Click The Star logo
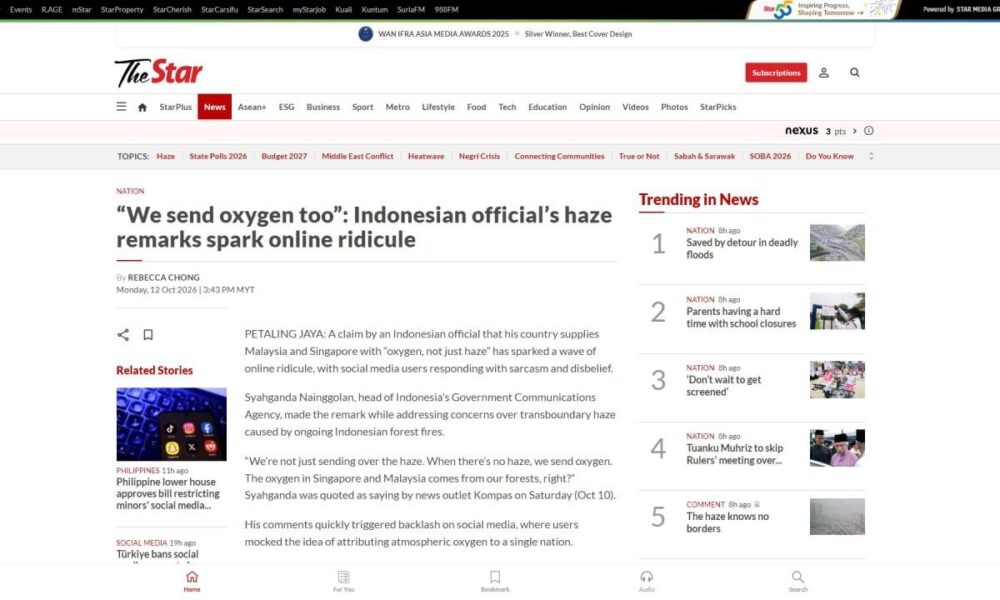 coord(159,73)
